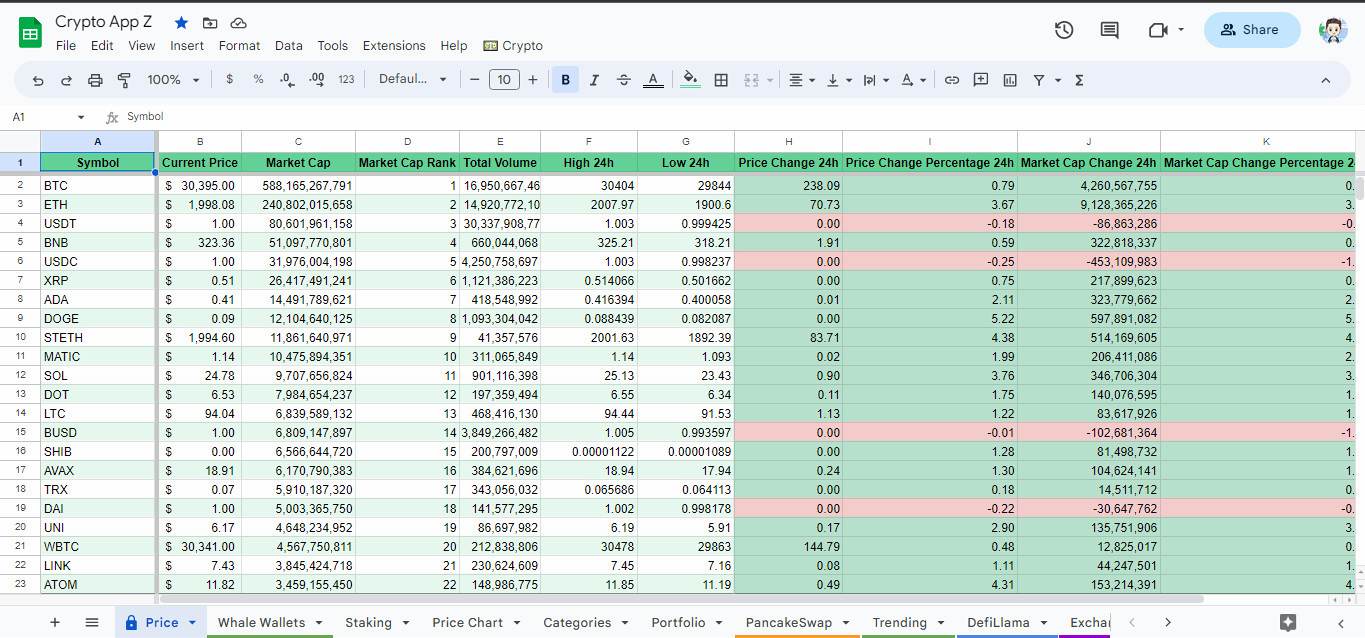Open the text color picker
This screenshot has width=1365, height=638.
(653, 80)
